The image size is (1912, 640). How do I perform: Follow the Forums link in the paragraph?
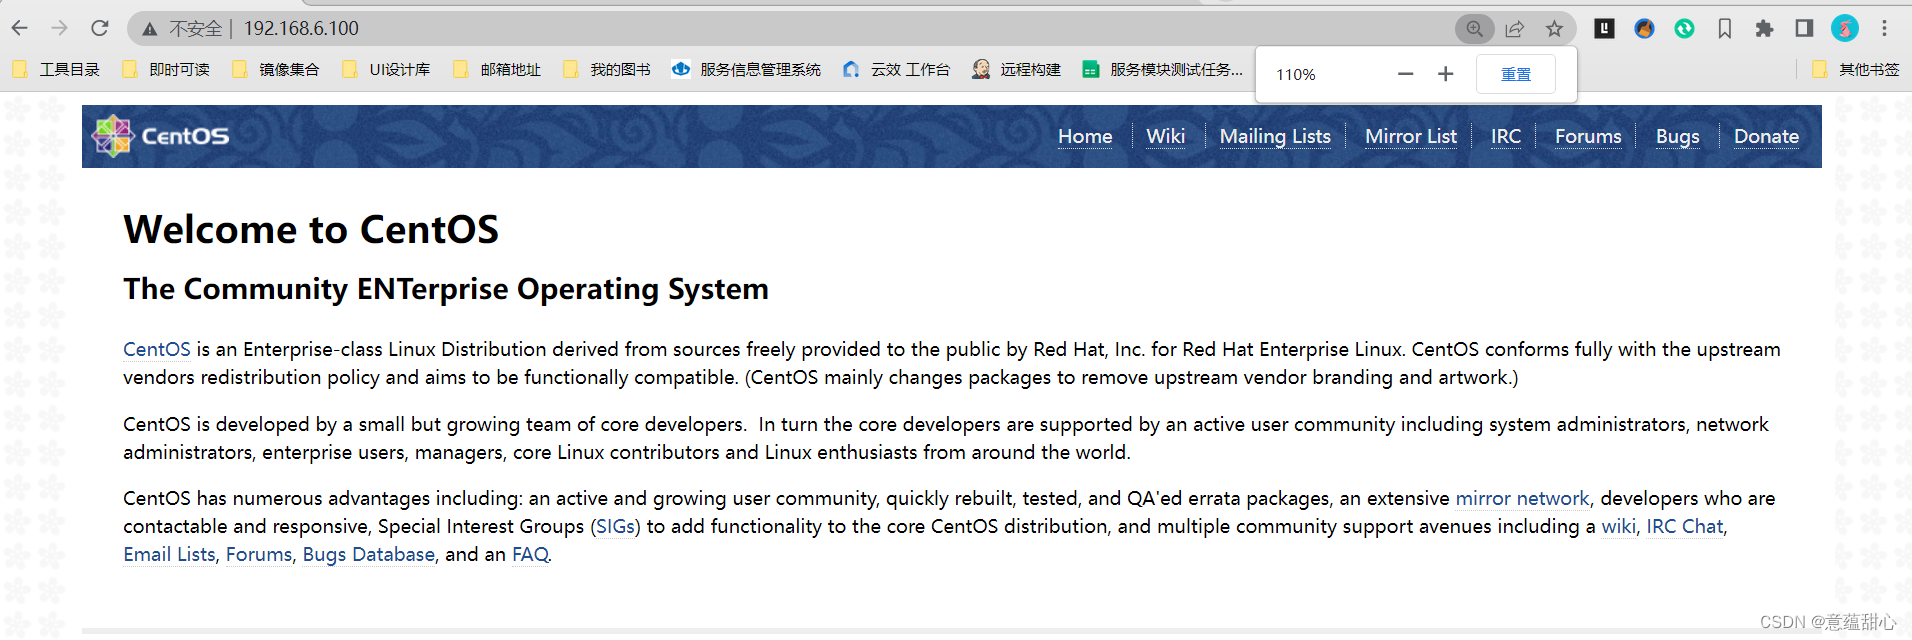(259, 554)
